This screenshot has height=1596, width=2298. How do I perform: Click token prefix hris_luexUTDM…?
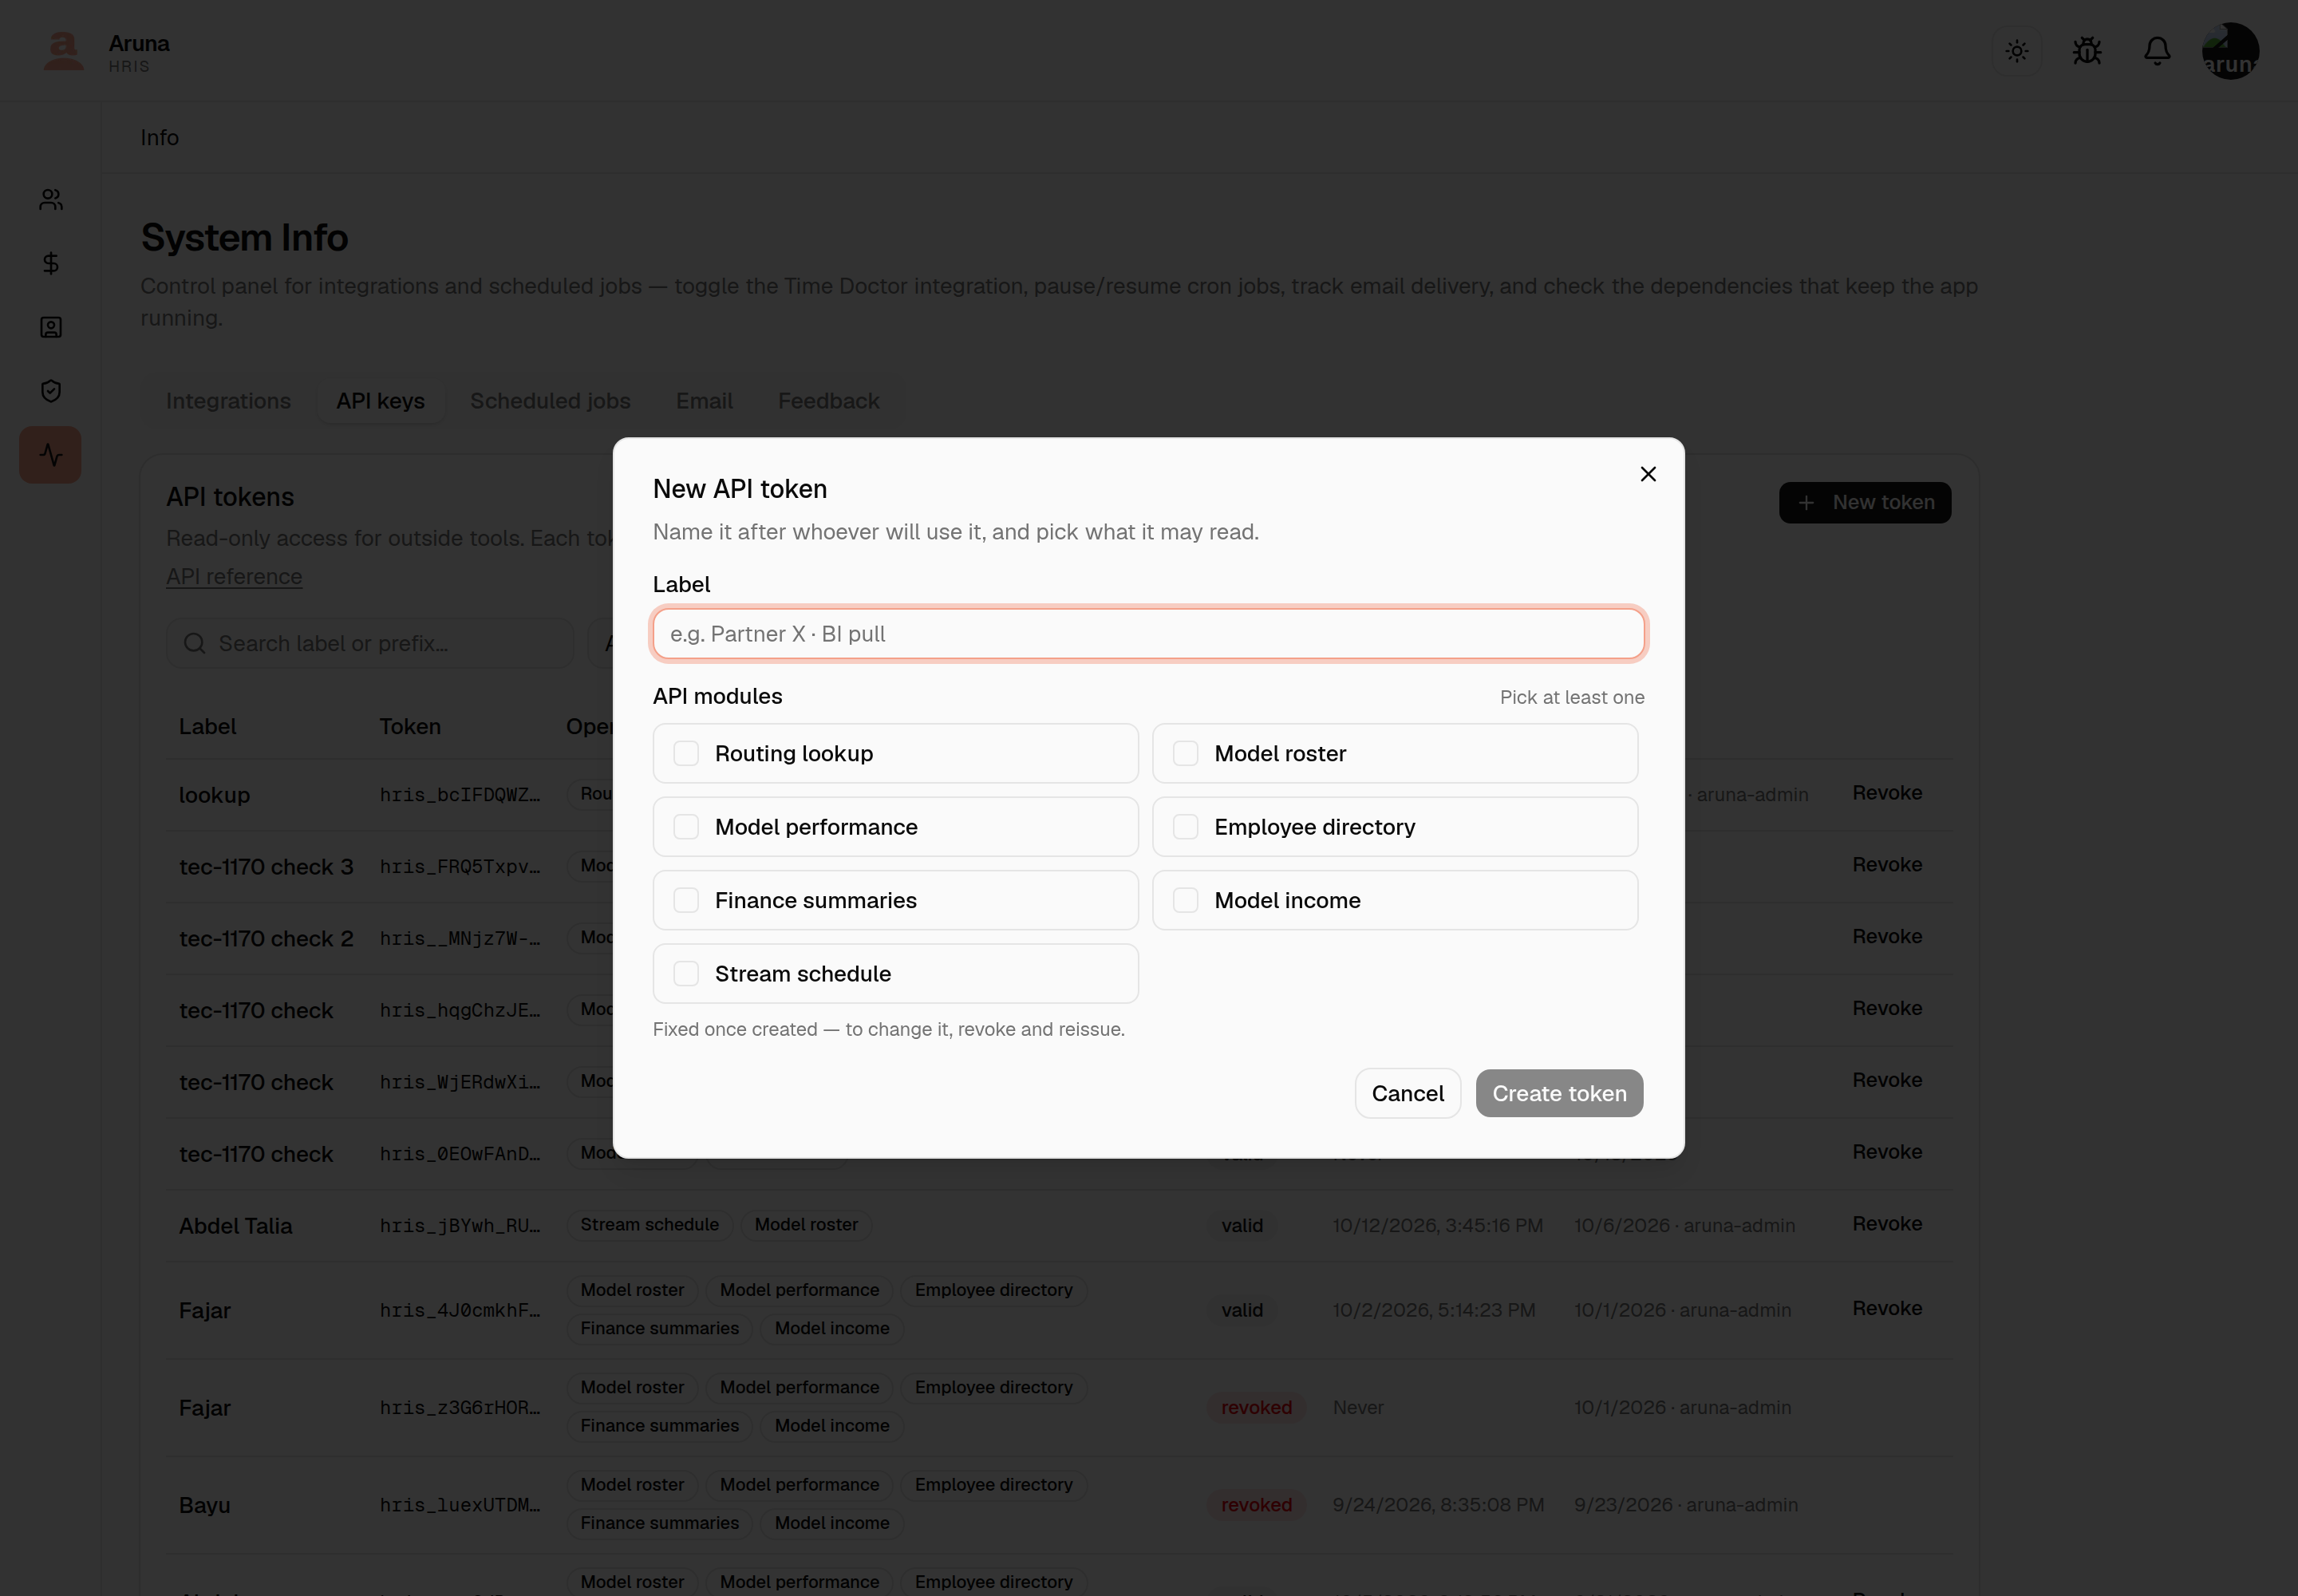click(460, 1505)
